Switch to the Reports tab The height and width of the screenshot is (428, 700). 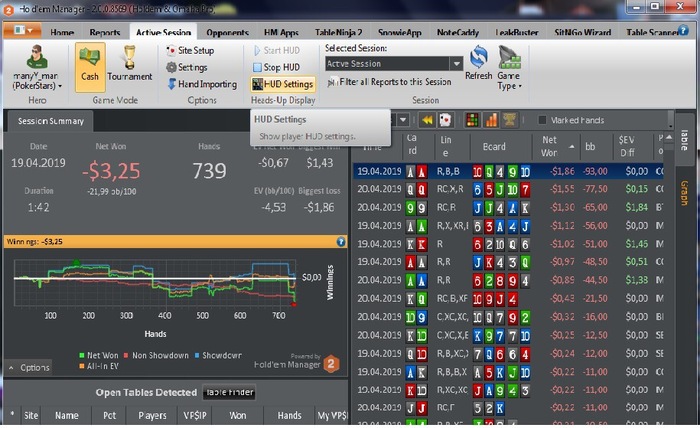click(x=104, y=32)
